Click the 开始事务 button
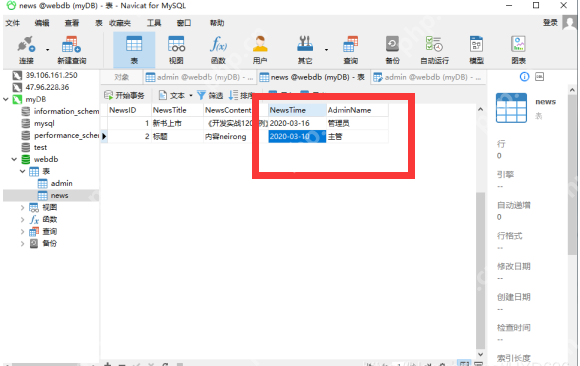Screen dimensions: 580x366 (x=124, y=95)
